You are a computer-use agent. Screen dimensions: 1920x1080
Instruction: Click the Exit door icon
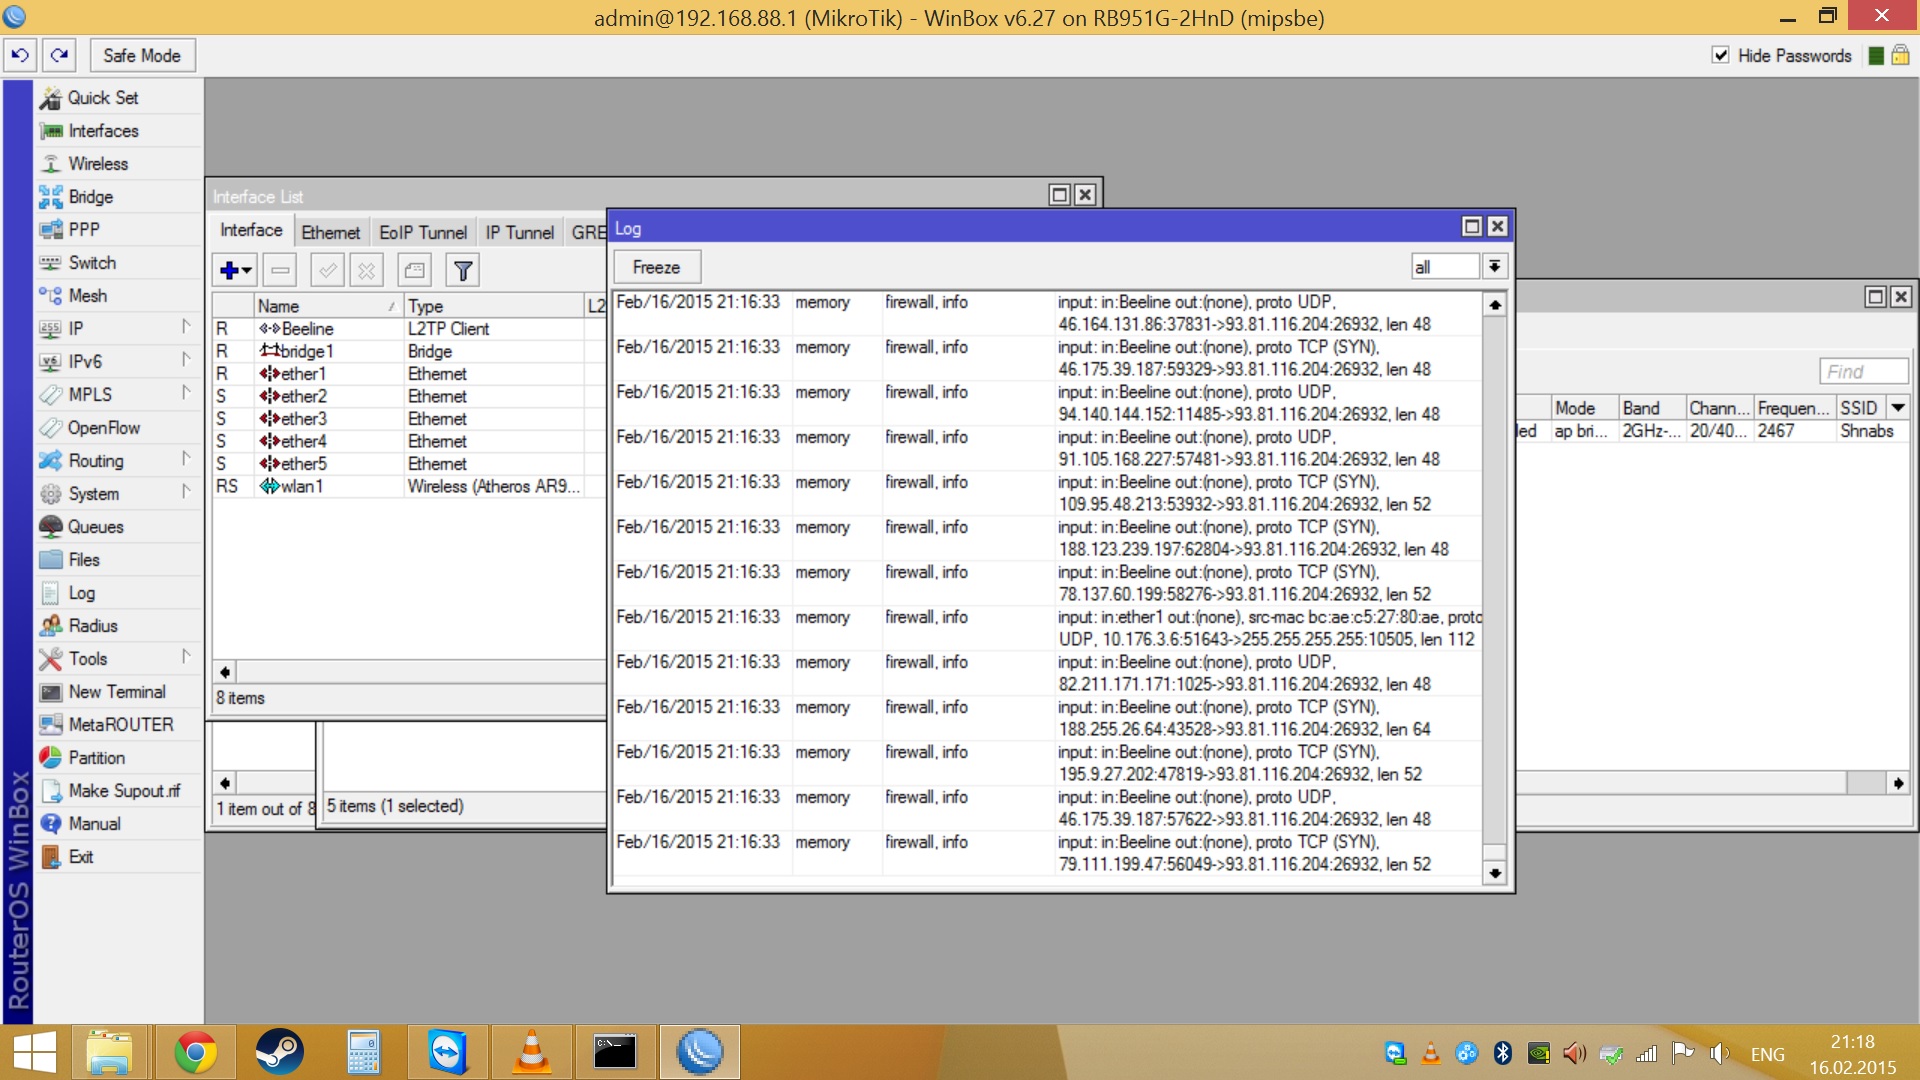point(51,857)
